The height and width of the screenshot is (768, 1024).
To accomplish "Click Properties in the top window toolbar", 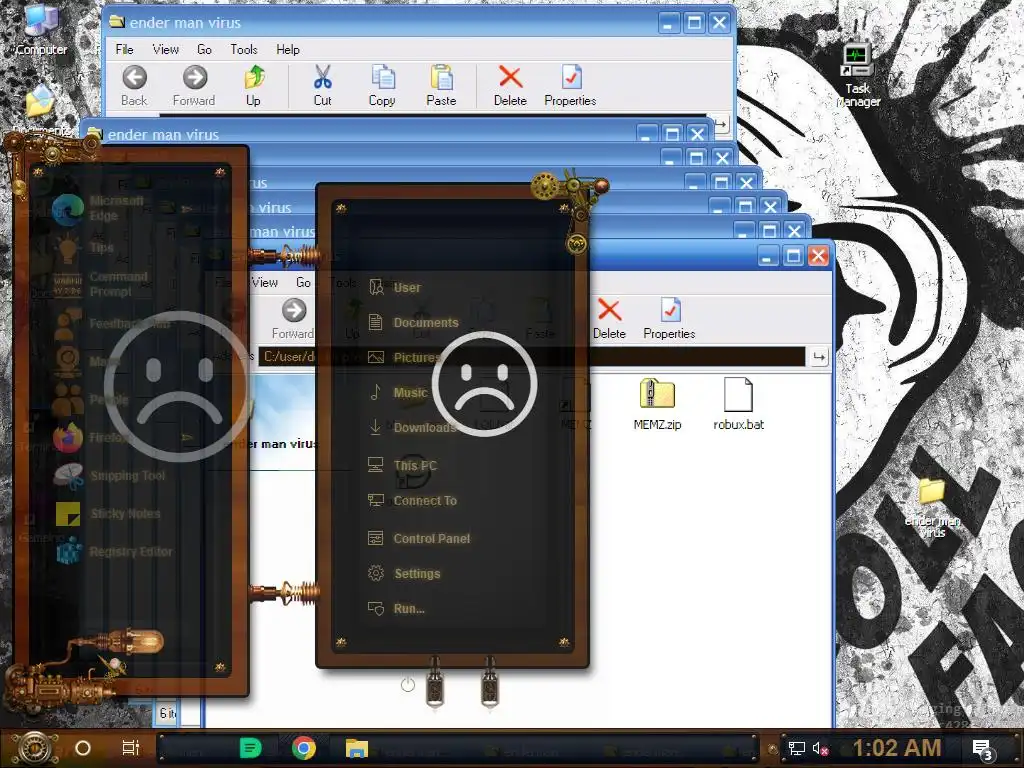I will [570, 86].
